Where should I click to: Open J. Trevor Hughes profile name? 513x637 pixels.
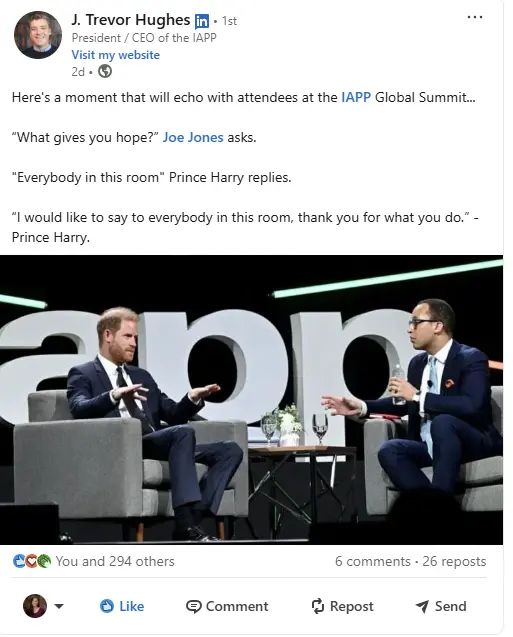(x=131, y=20)
